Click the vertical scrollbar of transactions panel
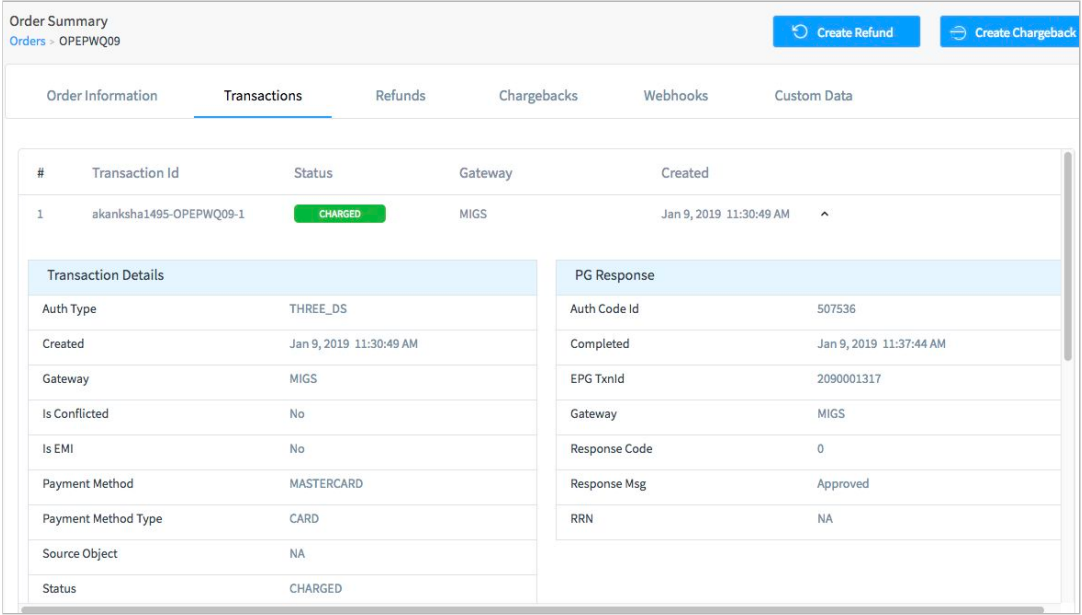The image size is (1082, 615). (x=1068, y=257)
